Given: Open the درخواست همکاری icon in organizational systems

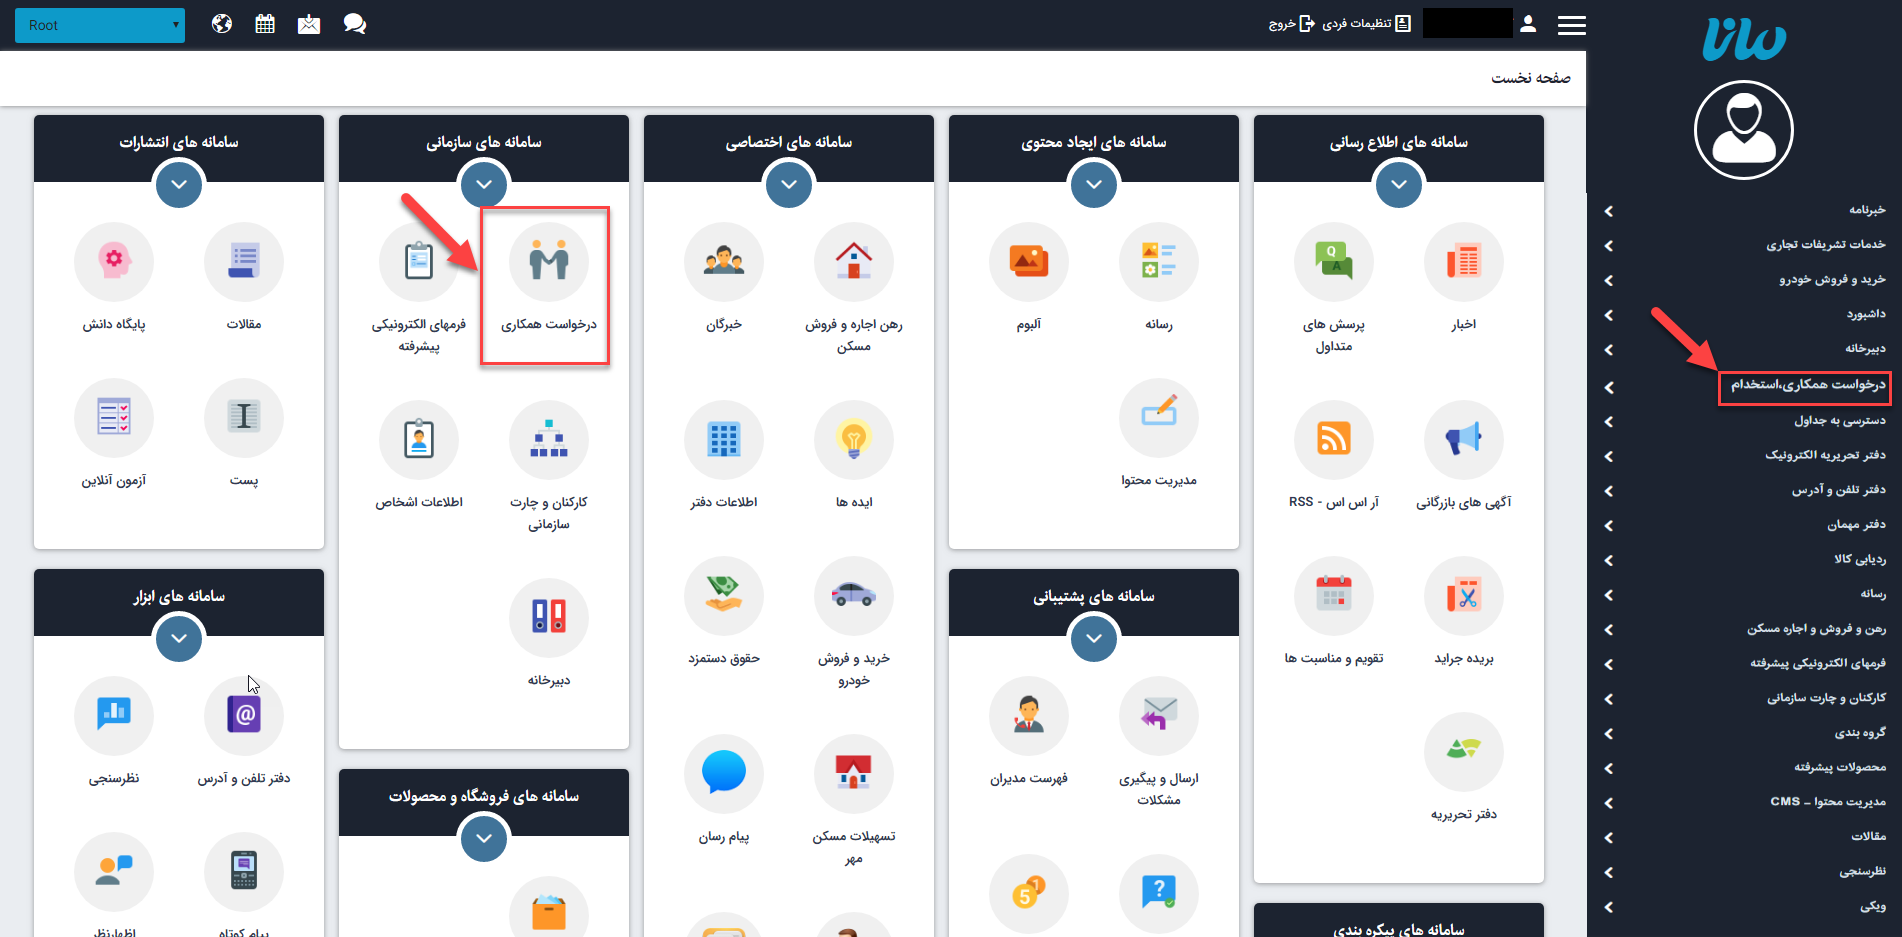Looking at the screenshot, I should point(548,262).
